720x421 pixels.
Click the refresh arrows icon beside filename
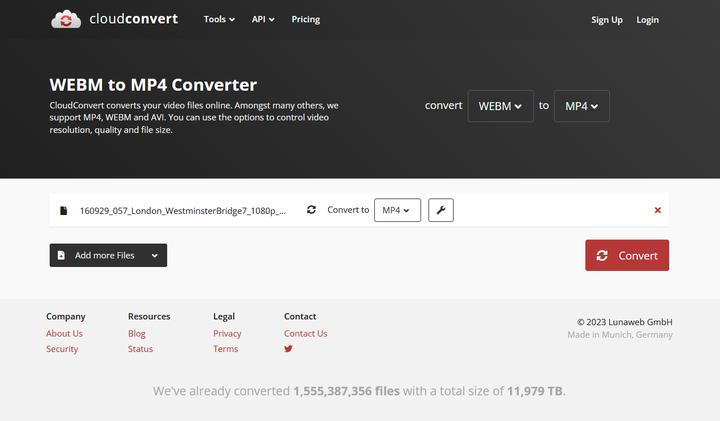point(311,210)
